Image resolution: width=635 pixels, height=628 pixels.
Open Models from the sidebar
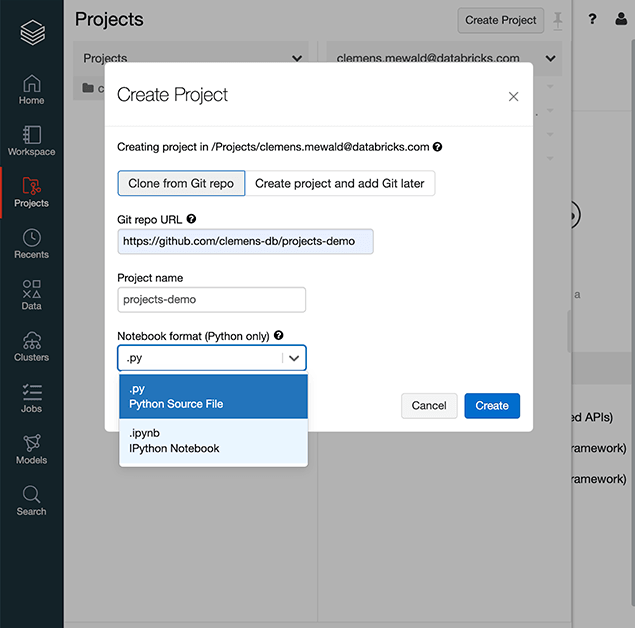32,448
